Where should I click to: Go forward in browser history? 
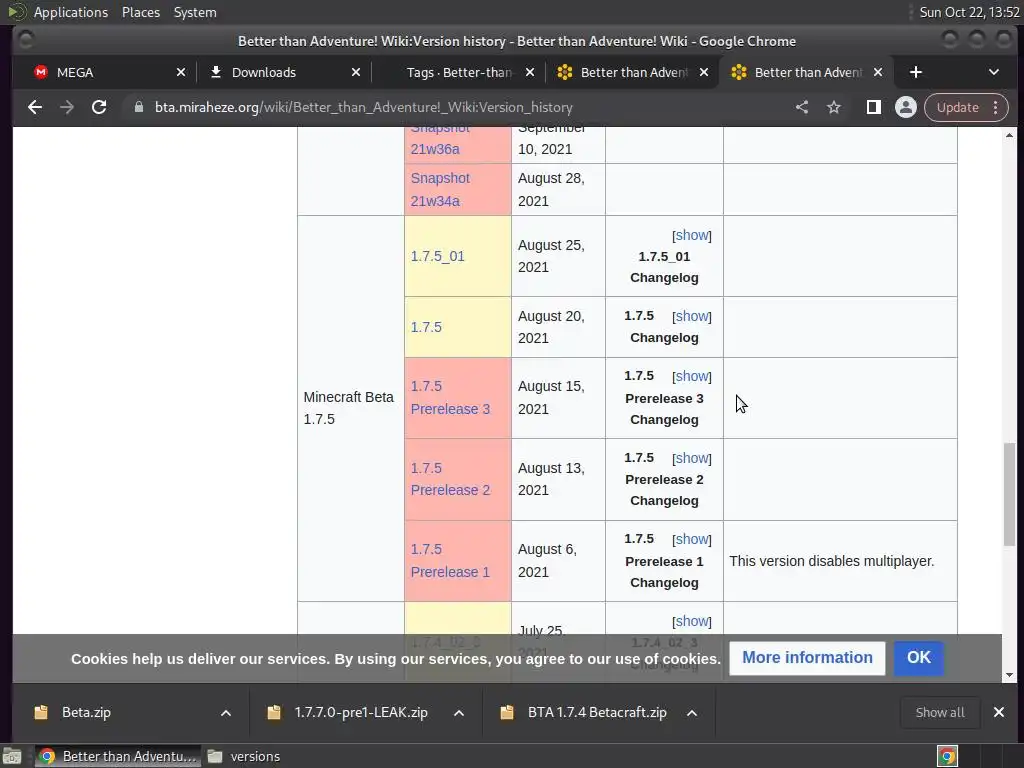(x=67, y=107)
